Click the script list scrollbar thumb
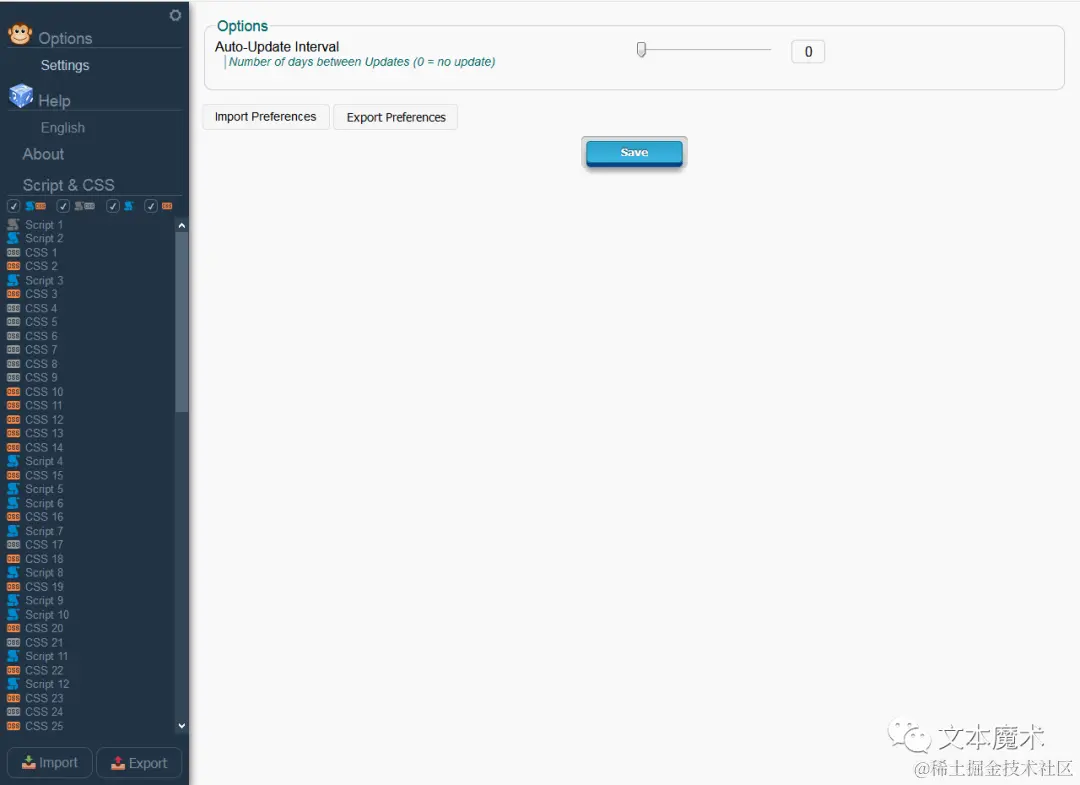The width and height of the screenshot is (1080, 785). 182,322
